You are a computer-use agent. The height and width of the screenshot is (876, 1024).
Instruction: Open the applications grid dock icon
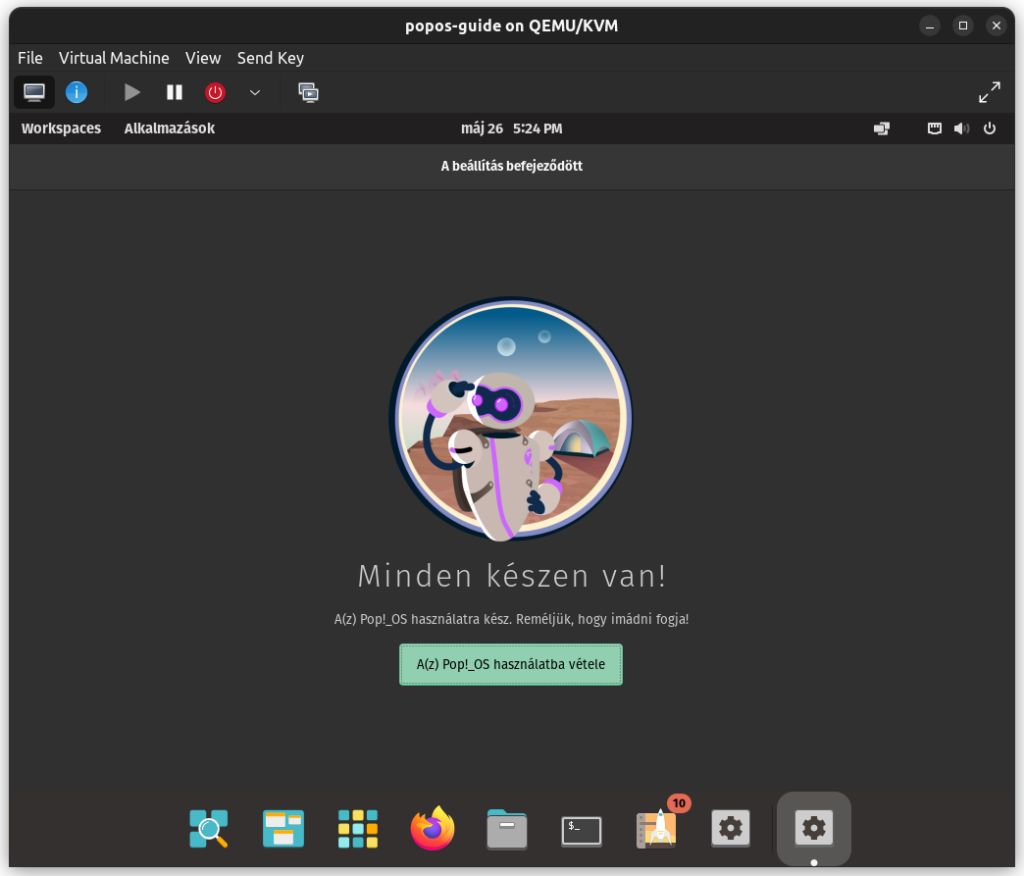[x=358, y=828]
